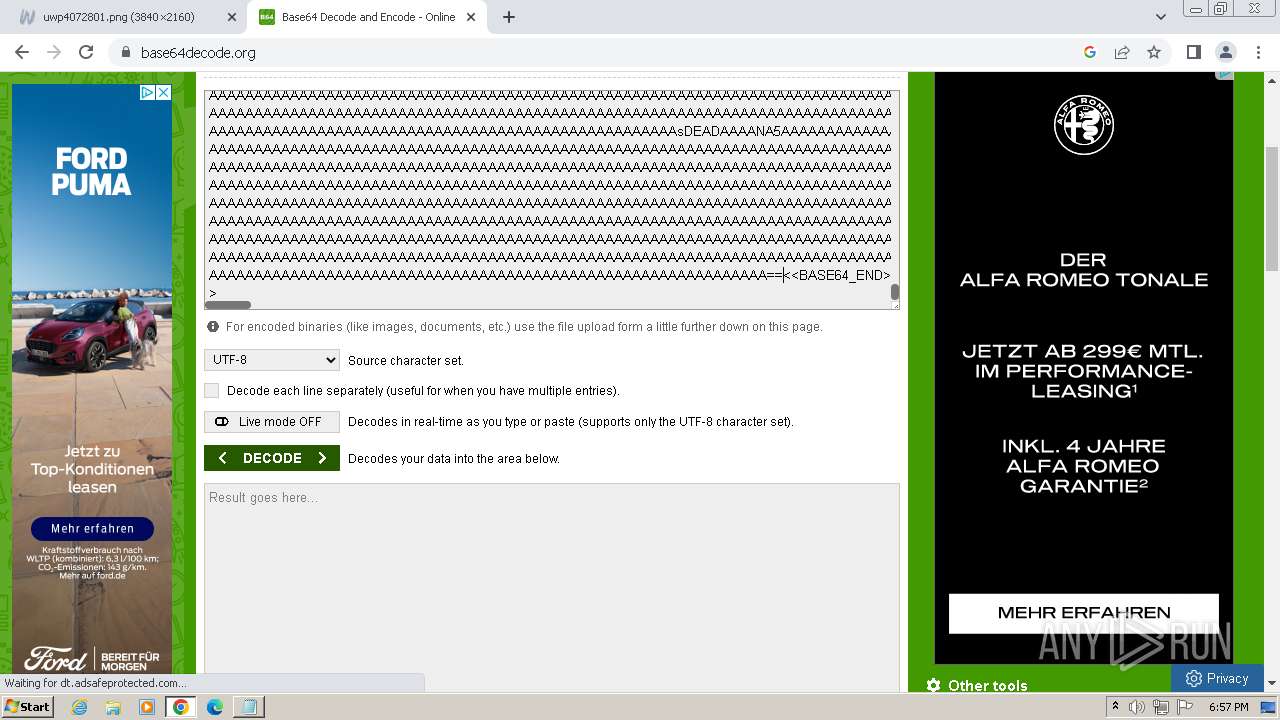Open the Chrome side panel
The image size is (1280, 720).
coord(1193,52)
